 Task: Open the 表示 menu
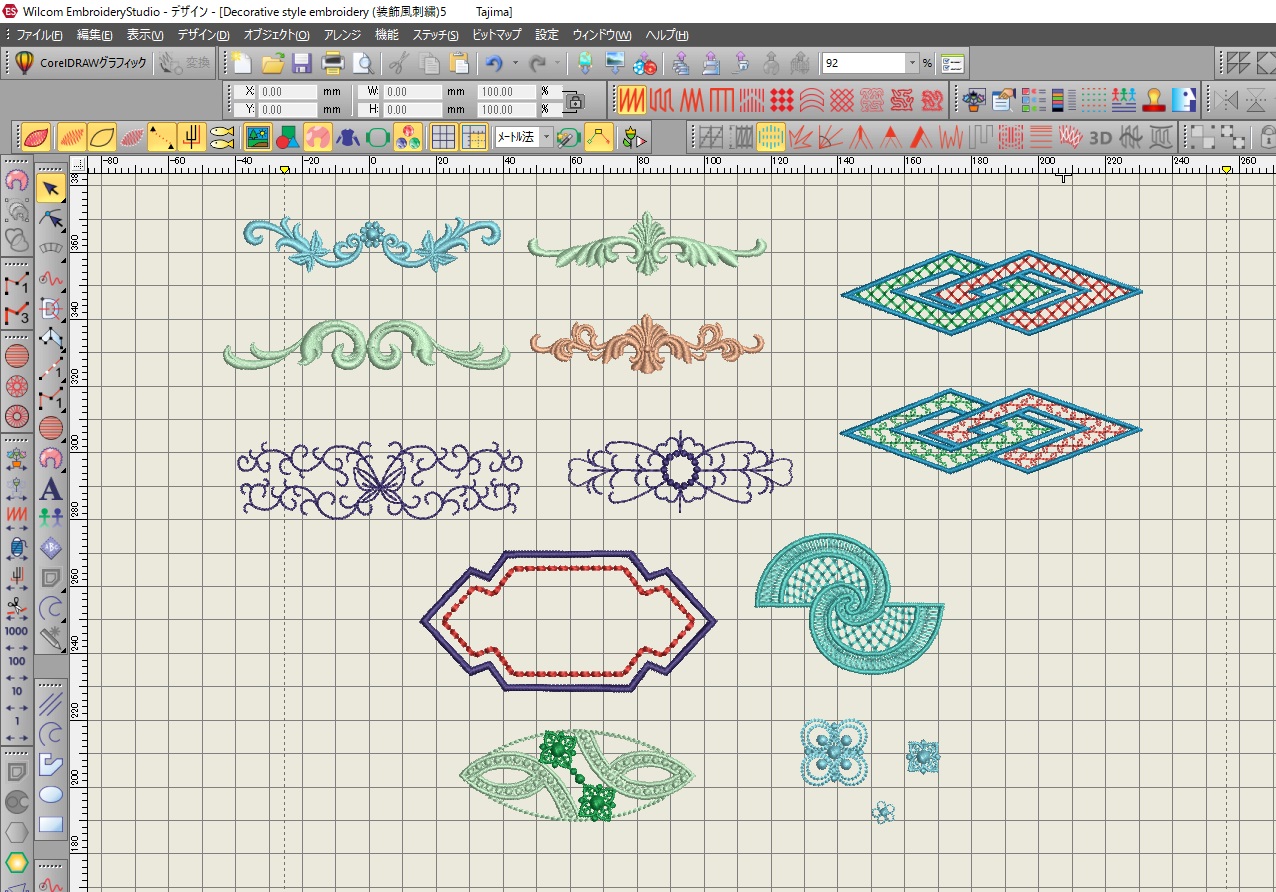coord(144,35)
